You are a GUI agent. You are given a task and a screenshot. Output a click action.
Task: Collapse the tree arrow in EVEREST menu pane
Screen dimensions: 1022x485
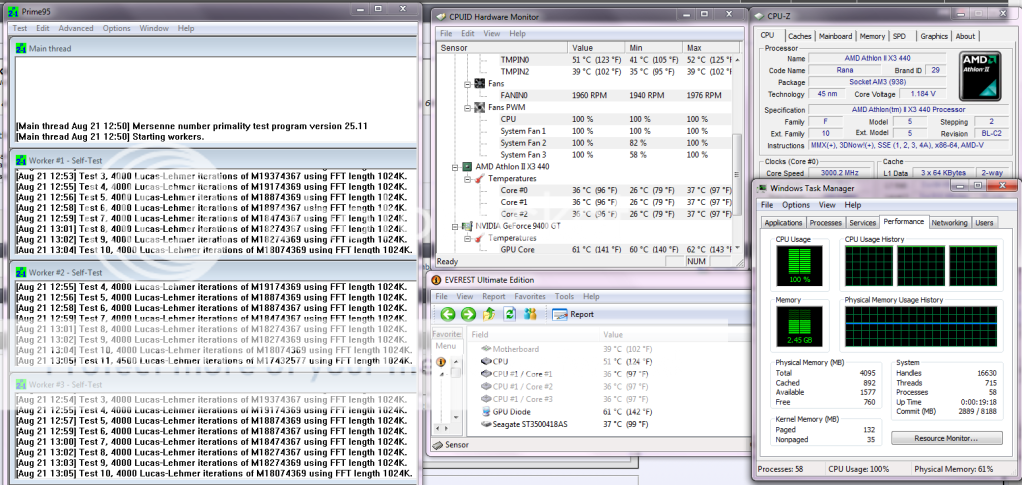(441, 374)
